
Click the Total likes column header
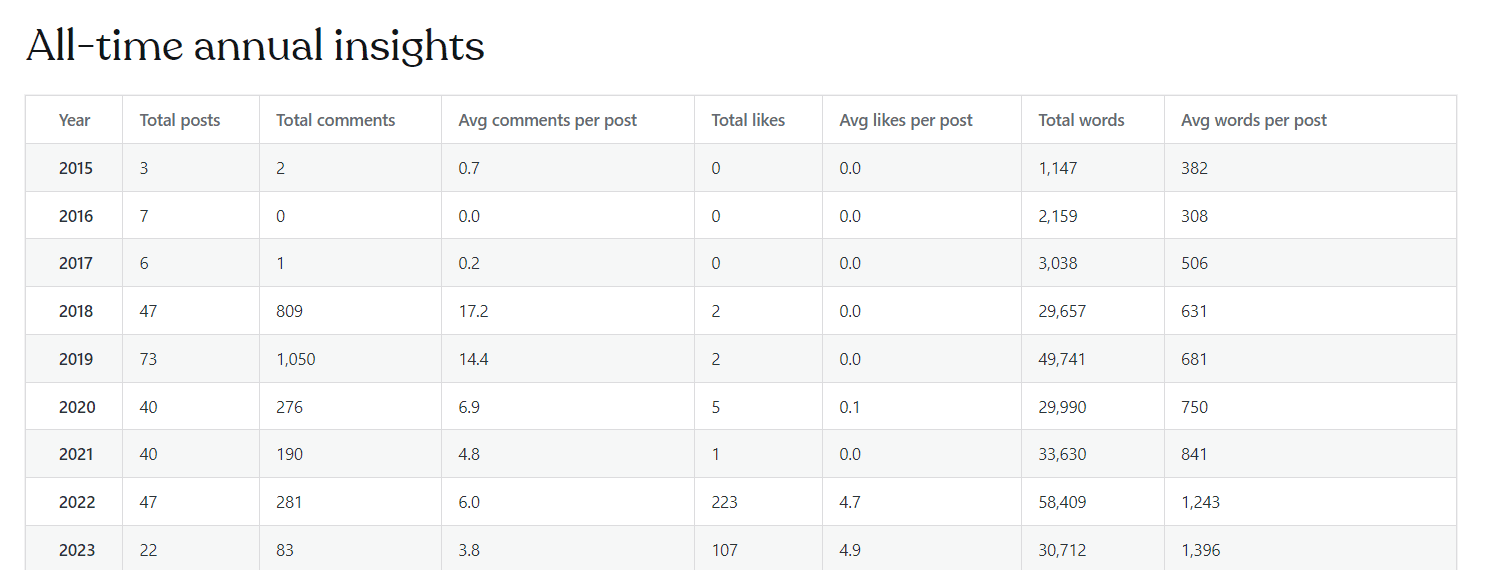coord(748,120)
